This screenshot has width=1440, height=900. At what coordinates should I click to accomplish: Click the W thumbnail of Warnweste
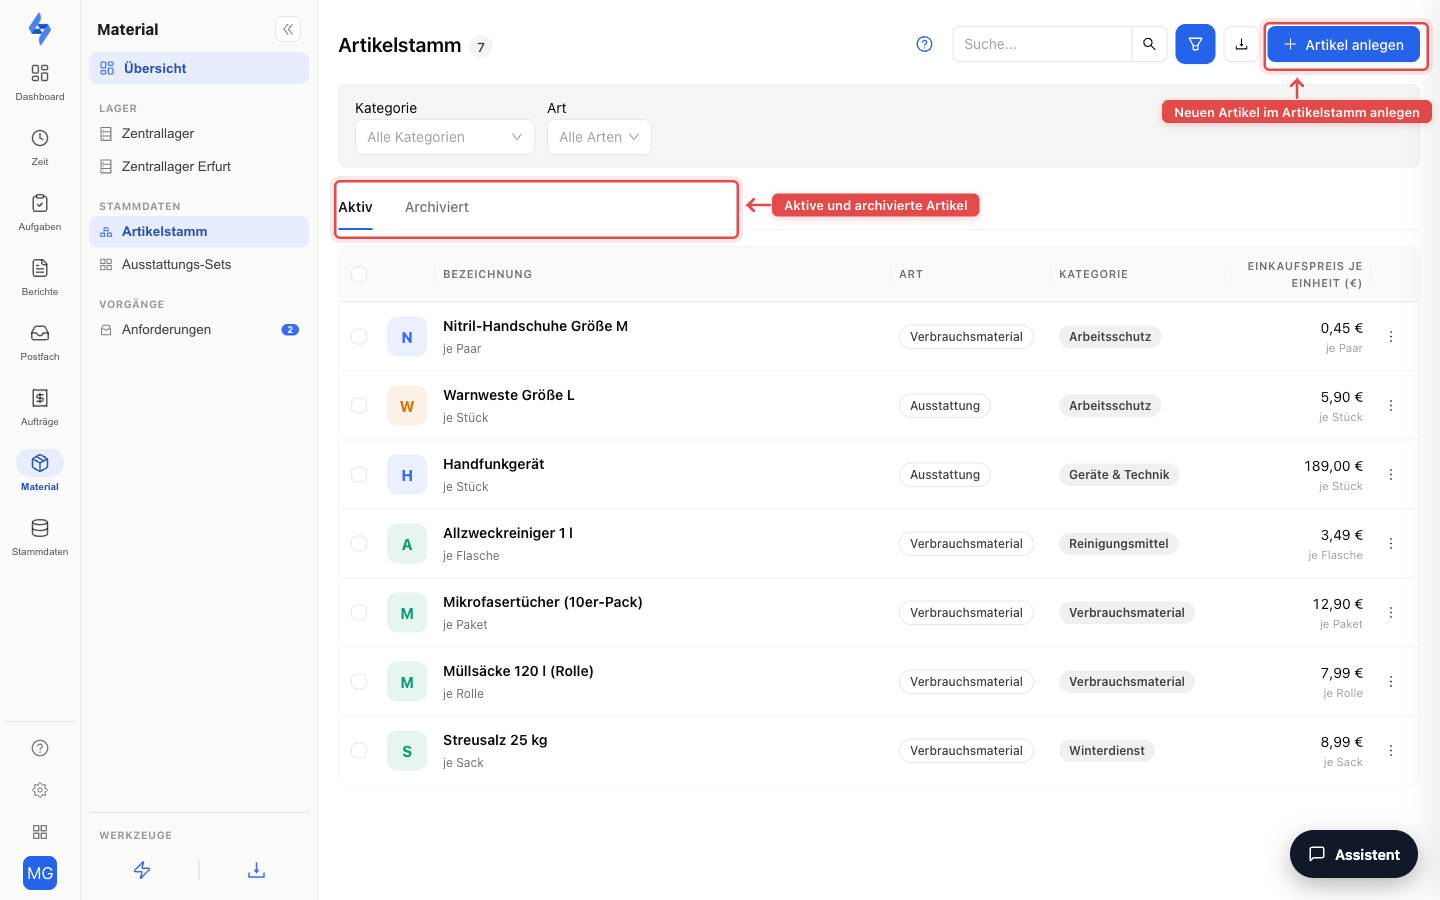(407, 406)
